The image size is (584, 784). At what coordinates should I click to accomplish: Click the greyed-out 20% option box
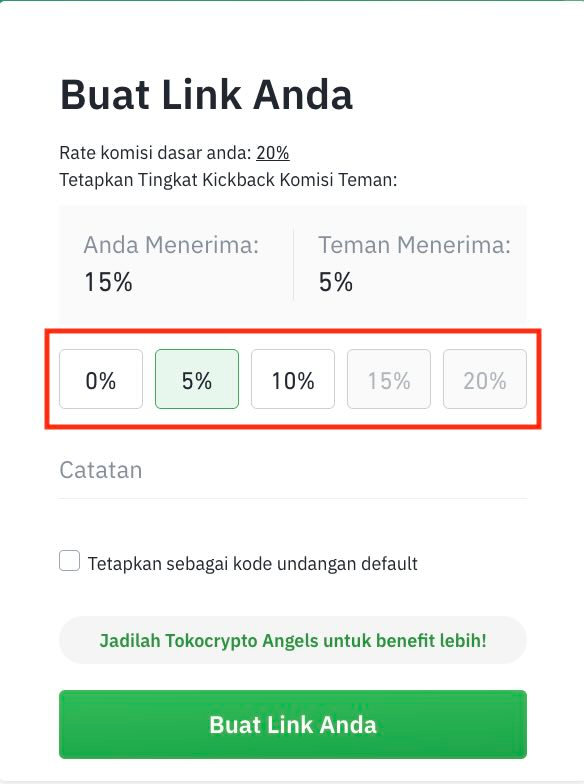tap(485, 379)
